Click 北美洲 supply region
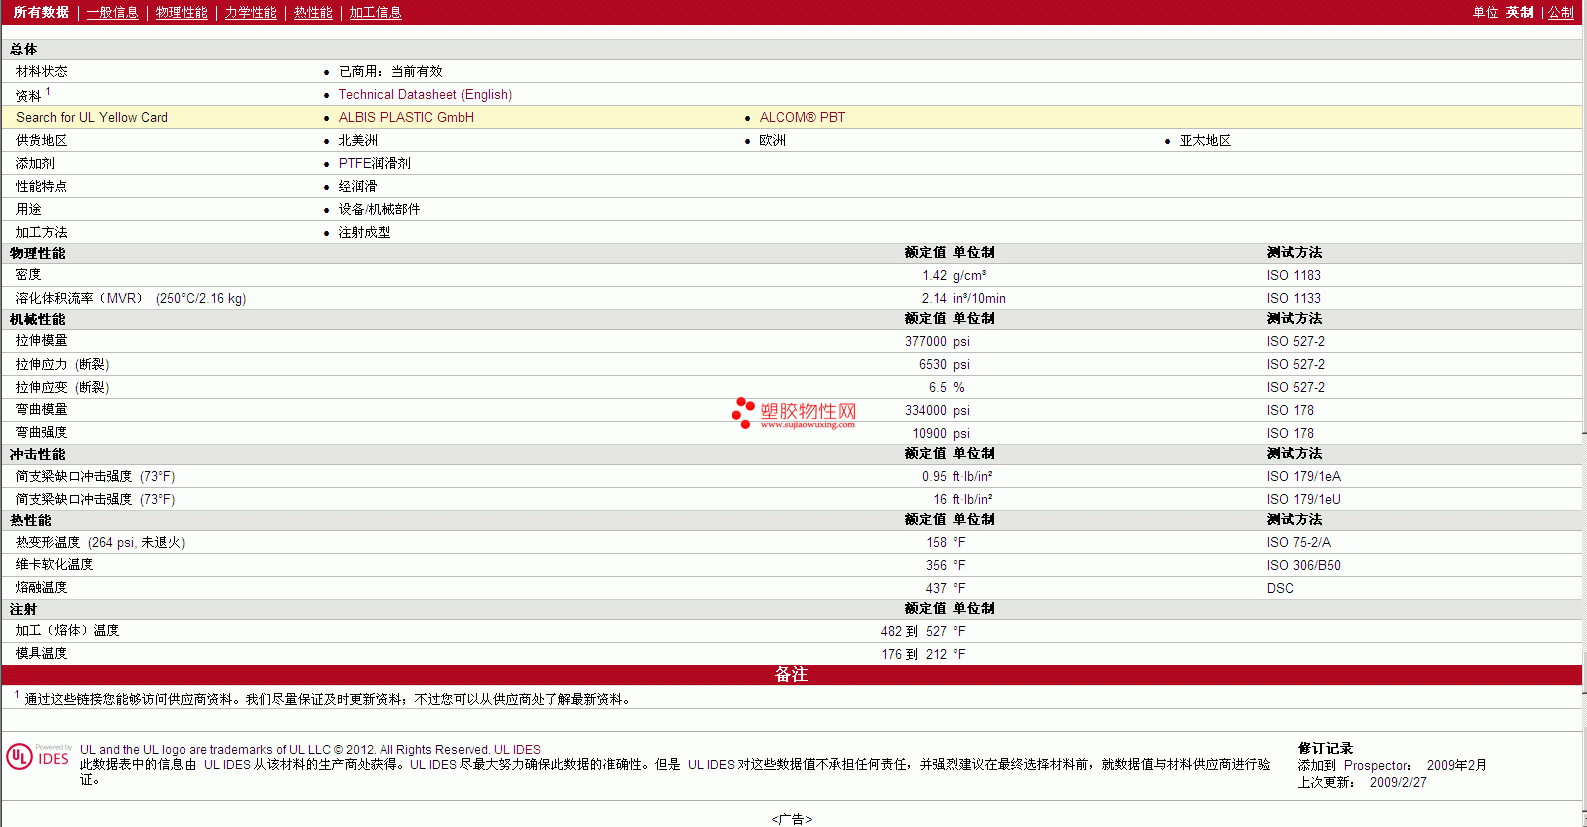The height and width of the screenshot is (827, 1587). pyautogui.click(x=358, y=140)
